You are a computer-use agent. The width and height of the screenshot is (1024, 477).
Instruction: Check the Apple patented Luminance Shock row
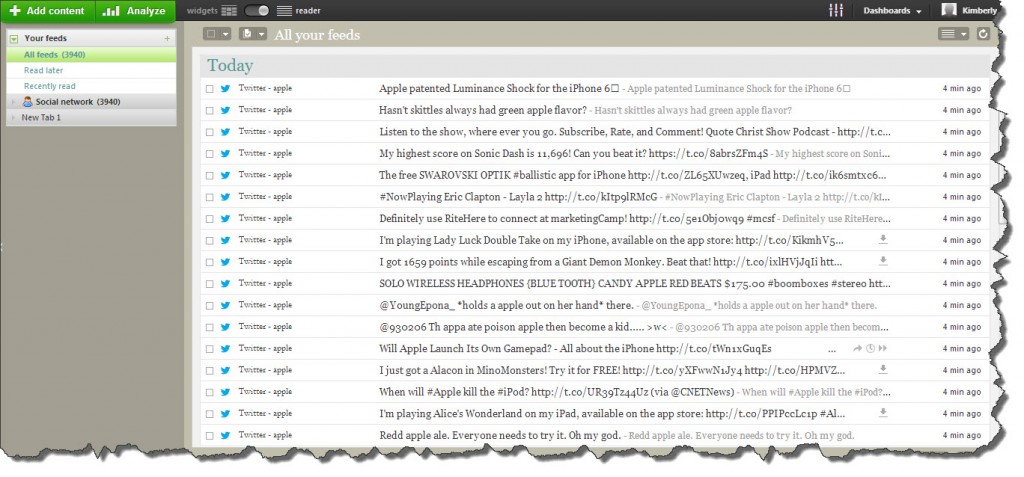click(x=210, y=89)
